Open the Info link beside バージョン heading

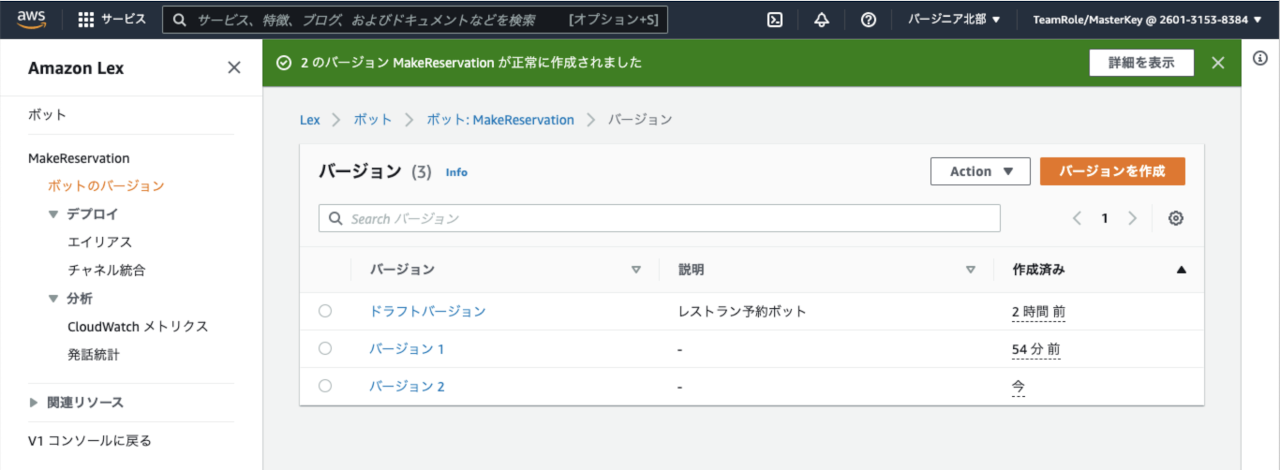click(456, 172)
